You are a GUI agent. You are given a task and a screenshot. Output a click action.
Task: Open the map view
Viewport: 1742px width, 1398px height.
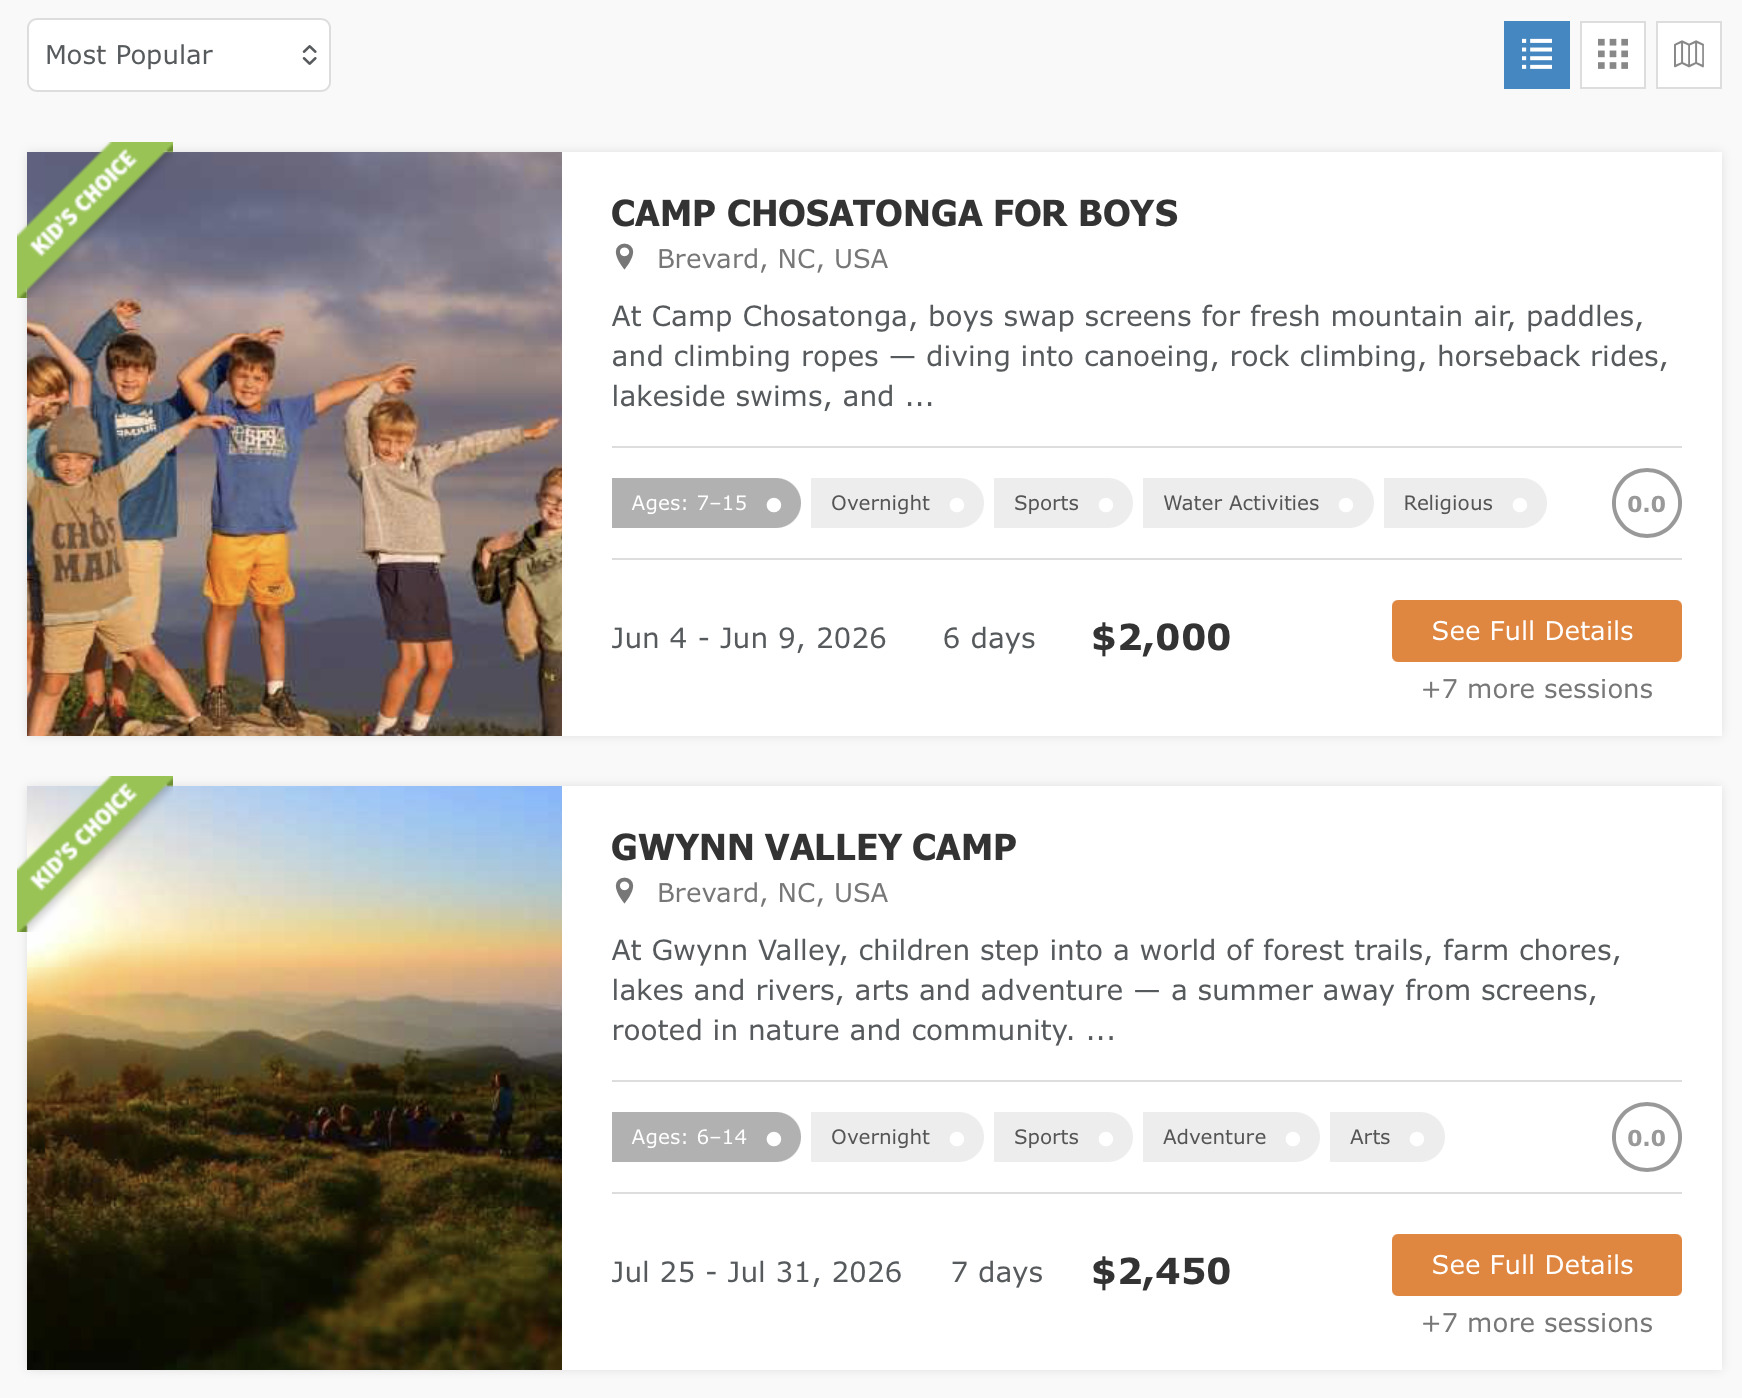pos(1688,55)
